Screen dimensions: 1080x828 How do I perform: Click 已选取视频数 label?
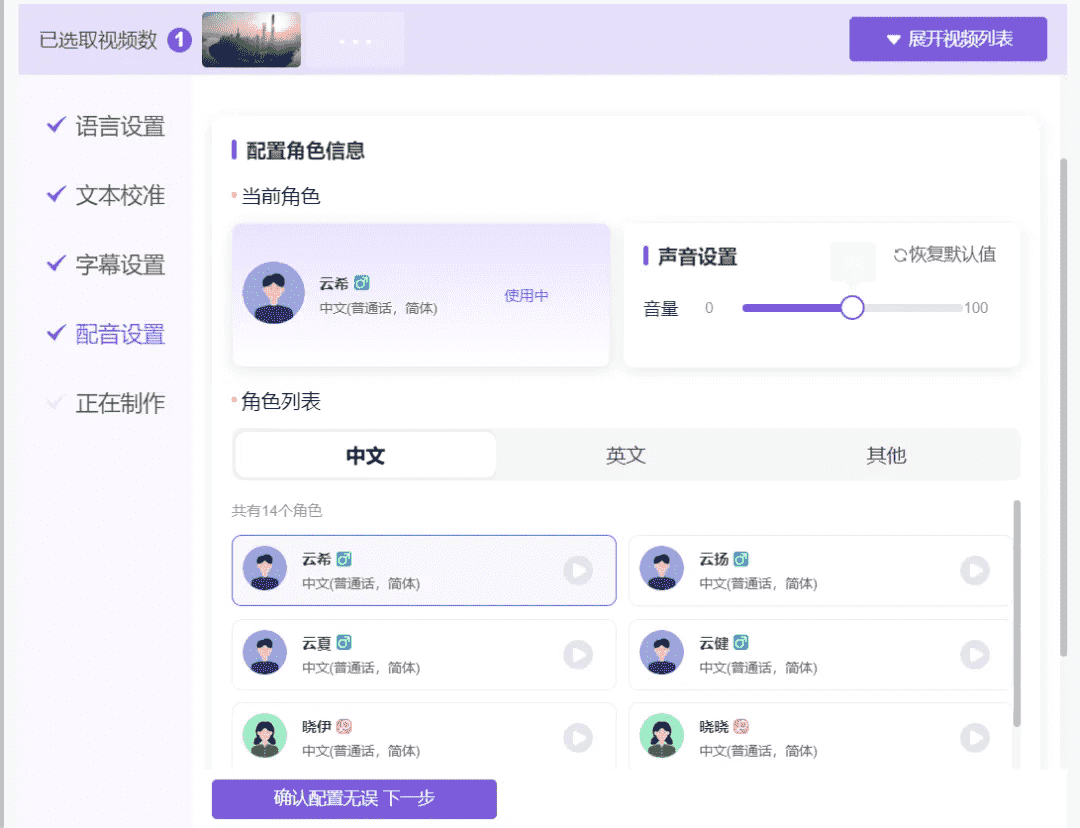(98, 40)
